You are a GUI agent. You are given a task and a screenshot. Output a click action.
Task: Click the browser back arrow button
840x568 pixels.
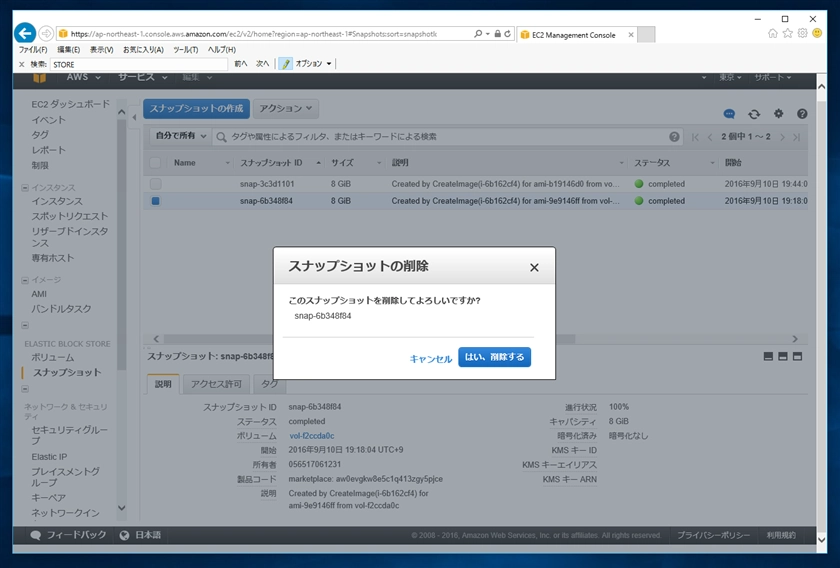[x=25, y=33]
